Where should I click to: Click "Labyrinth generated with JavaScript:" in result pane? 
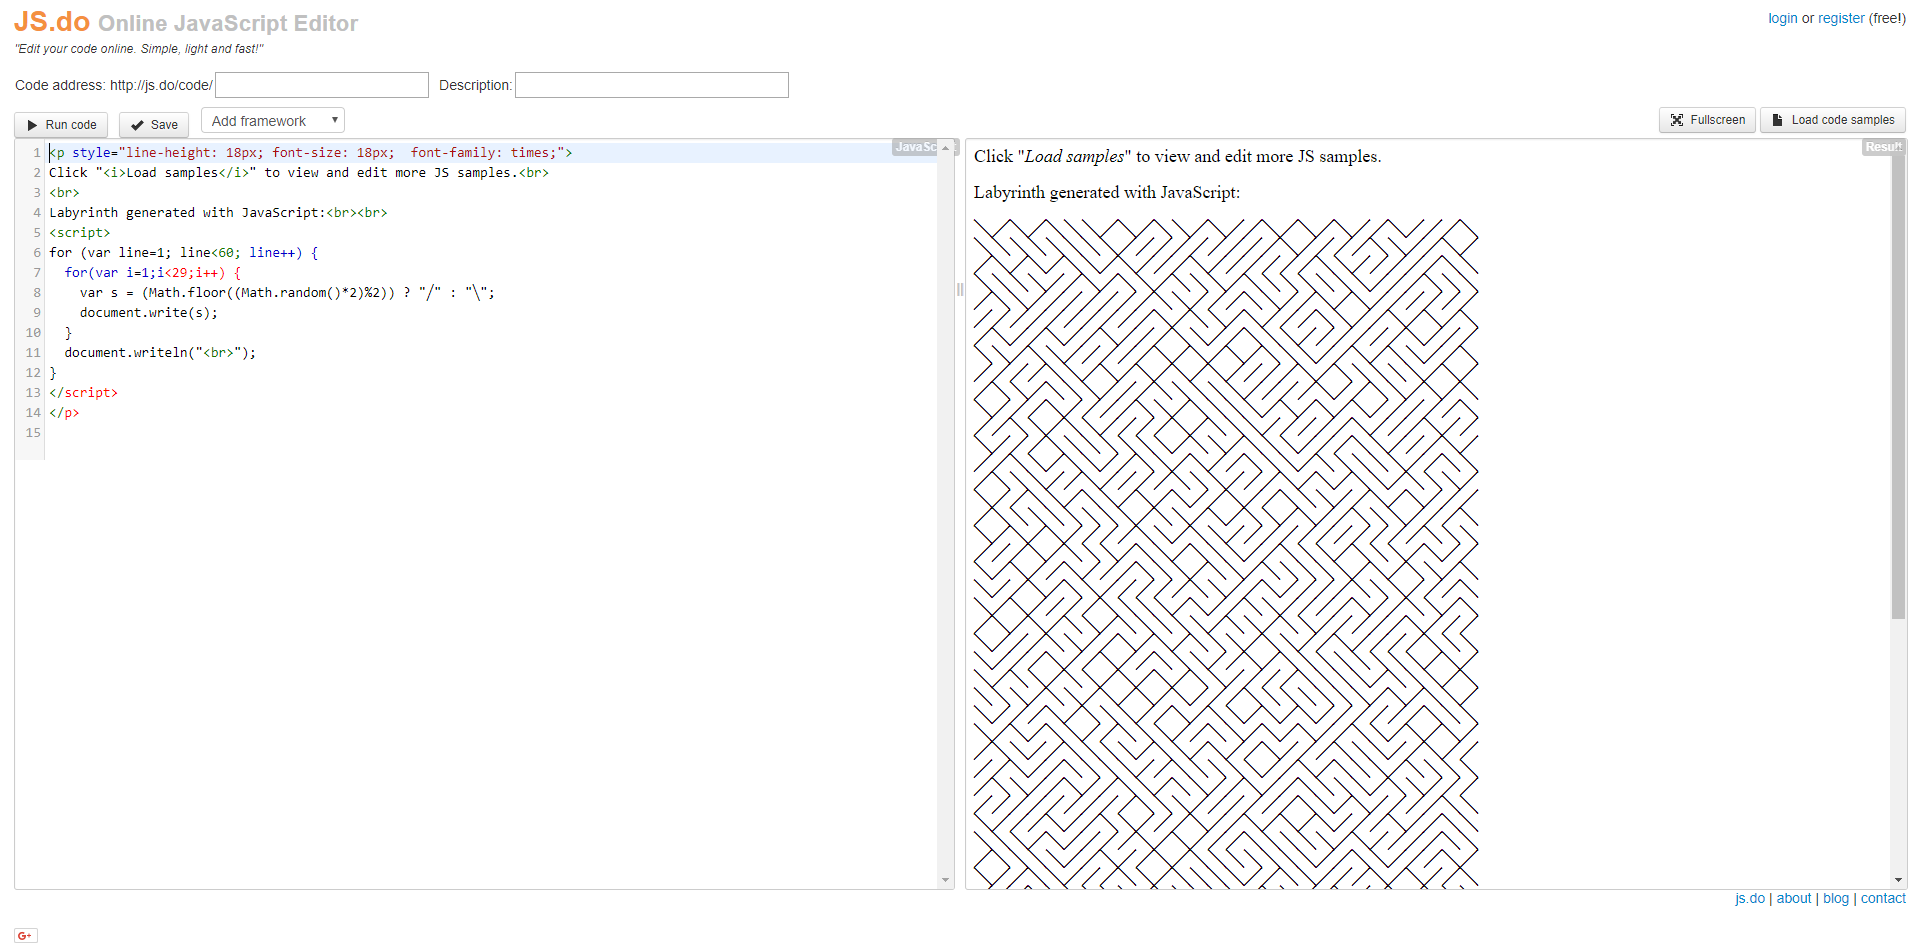(1107, 192)
